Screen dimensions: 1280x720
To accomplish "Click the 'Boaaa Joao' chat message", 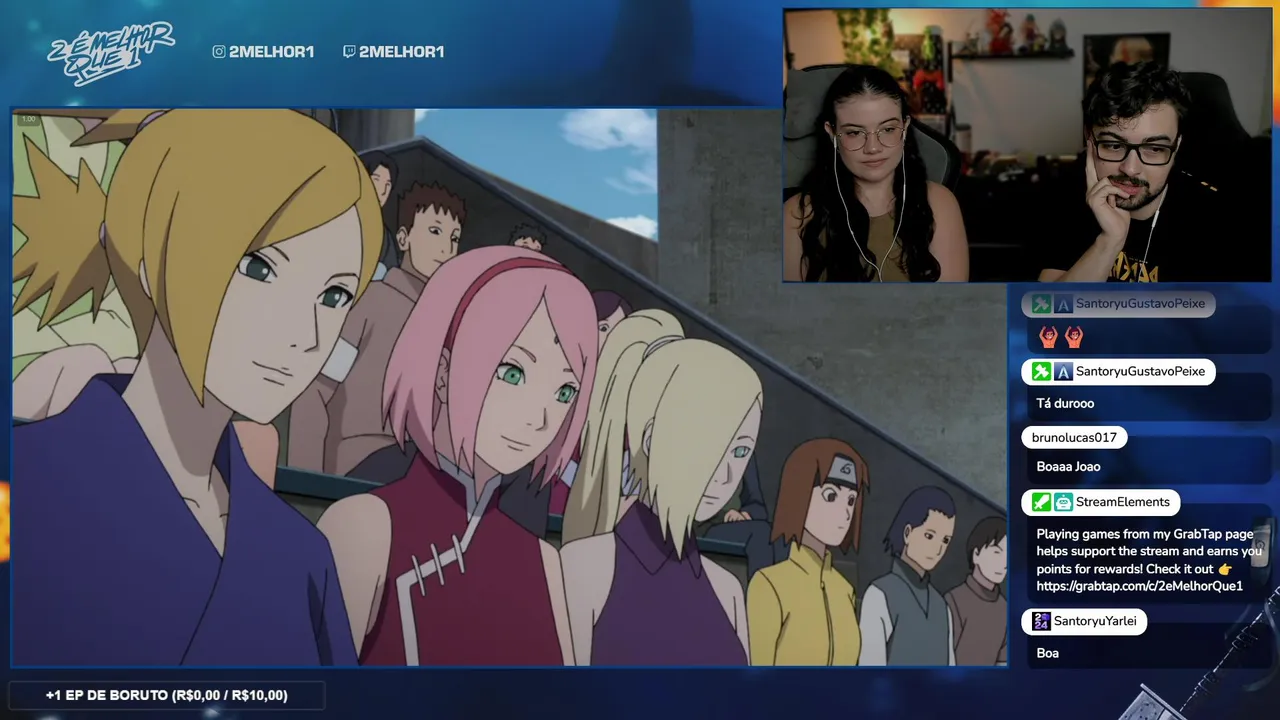I will (x=1068, y=466).
